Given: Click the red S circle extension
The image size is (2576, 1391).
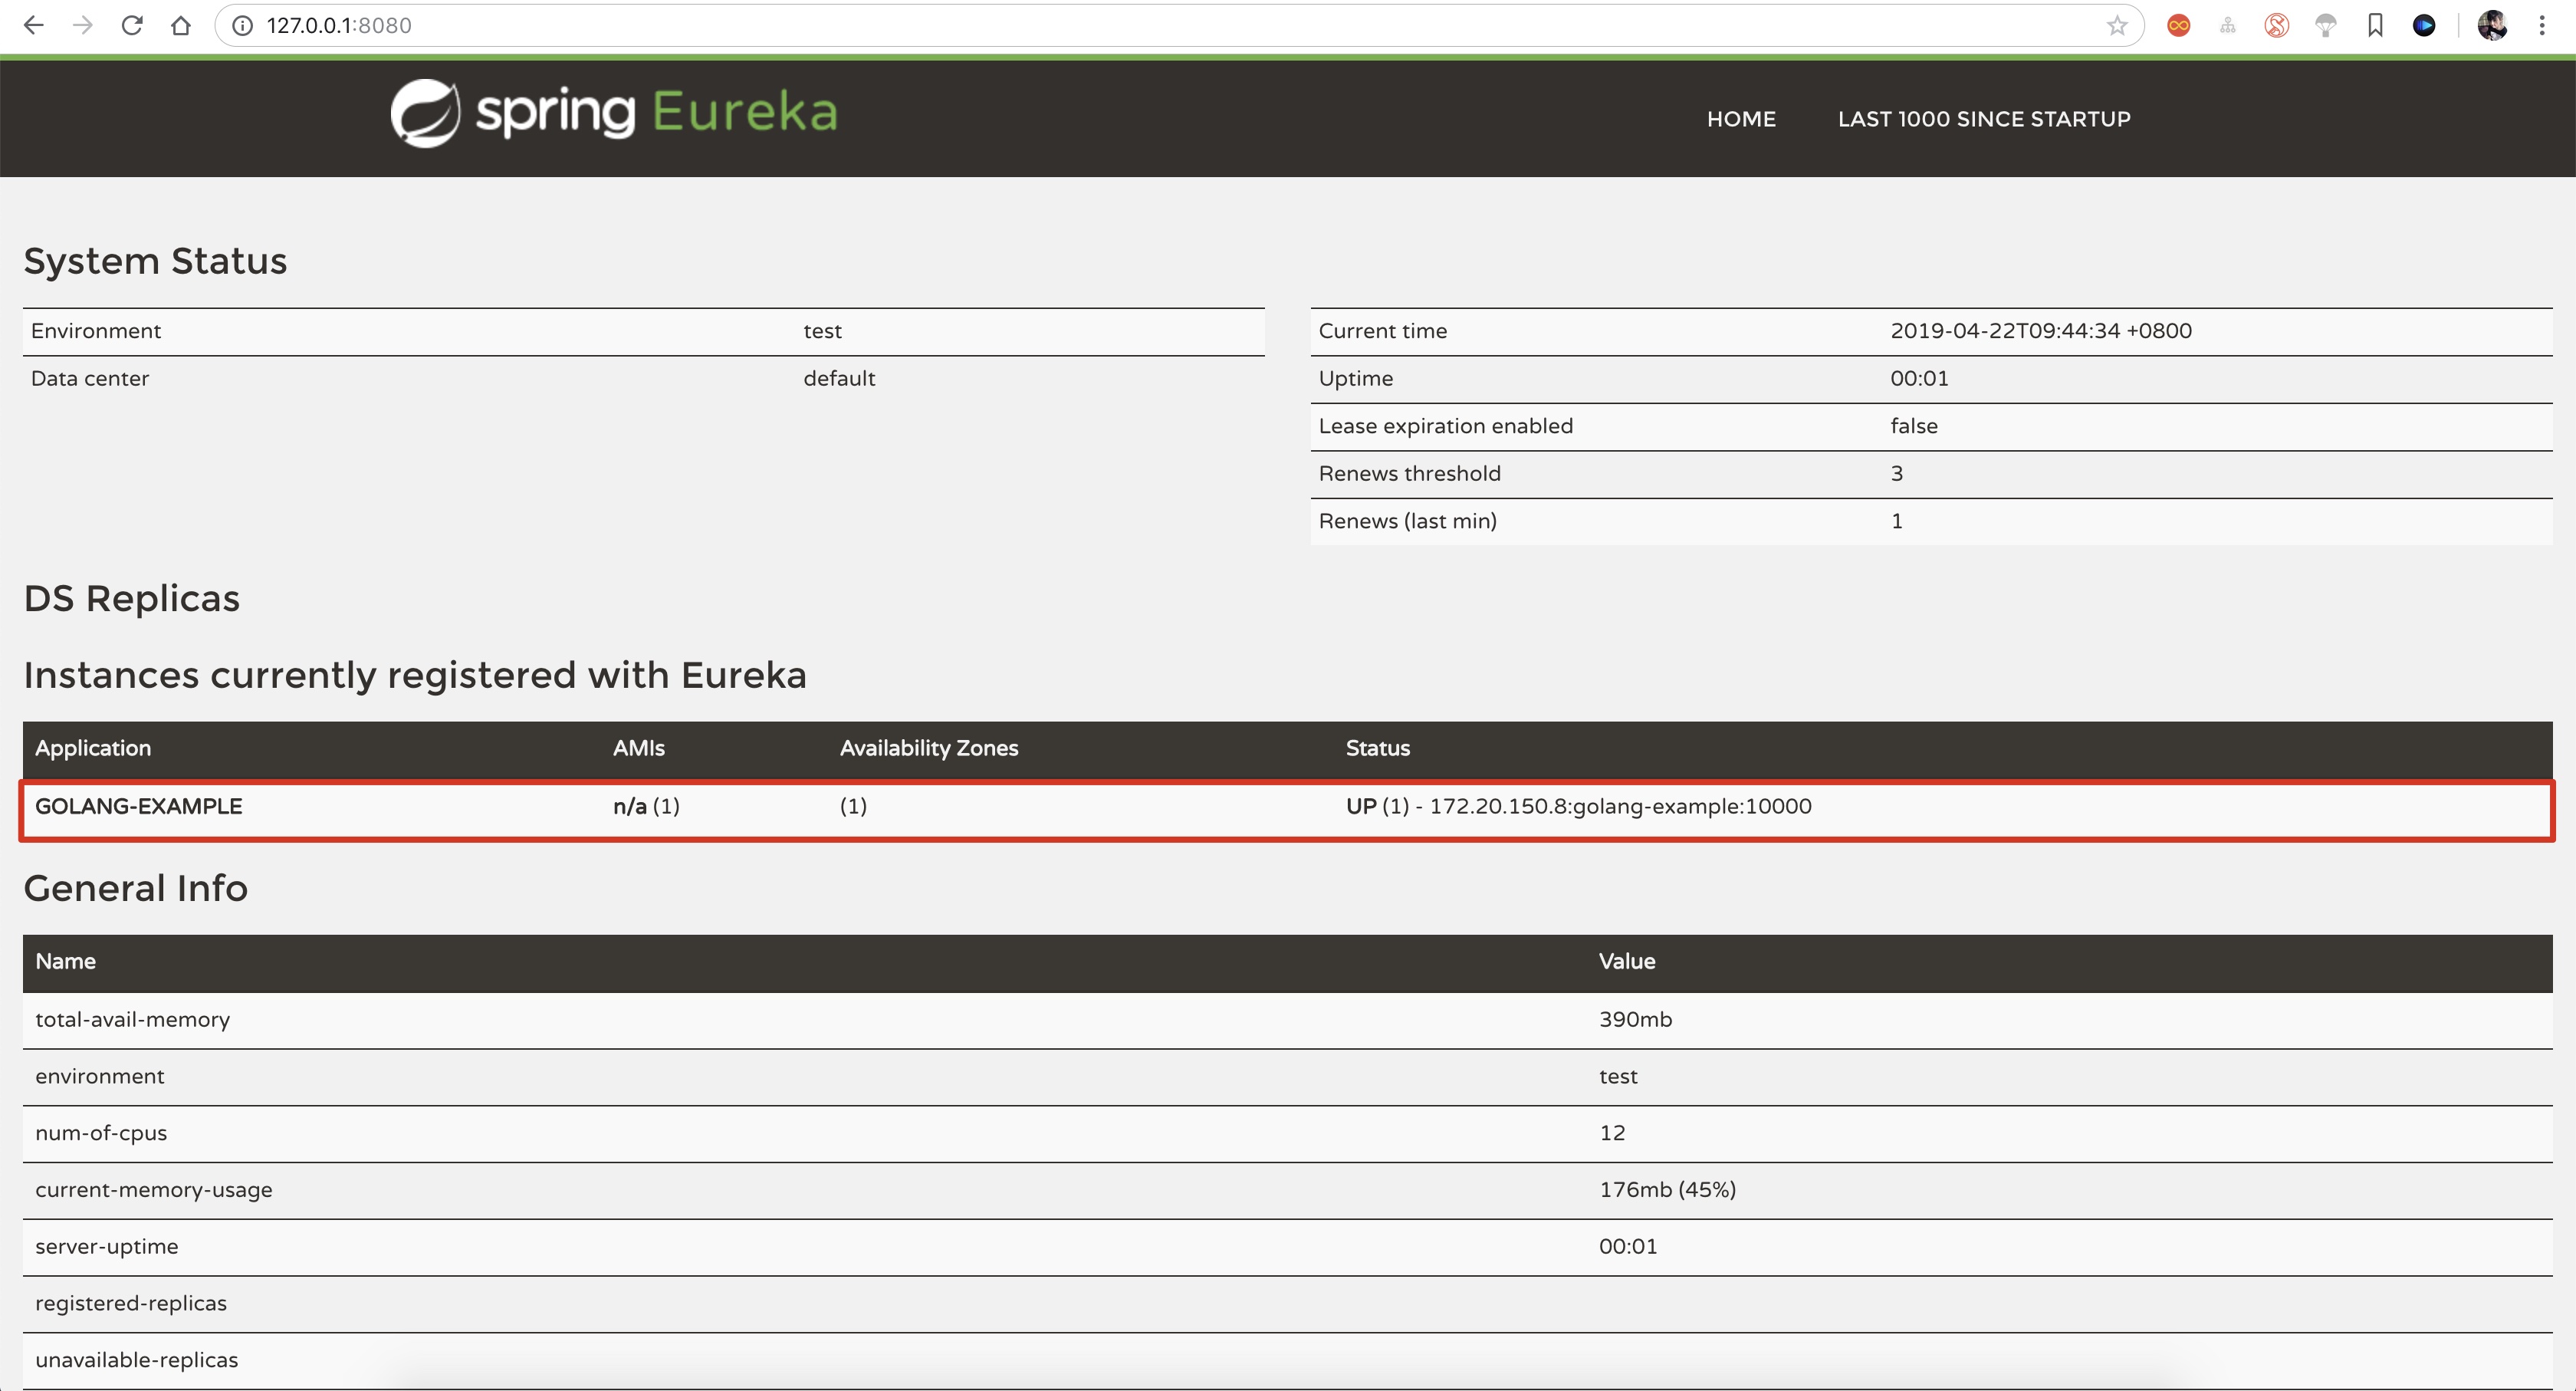Looking at the screenshot, I should (x=2277, y=26).
